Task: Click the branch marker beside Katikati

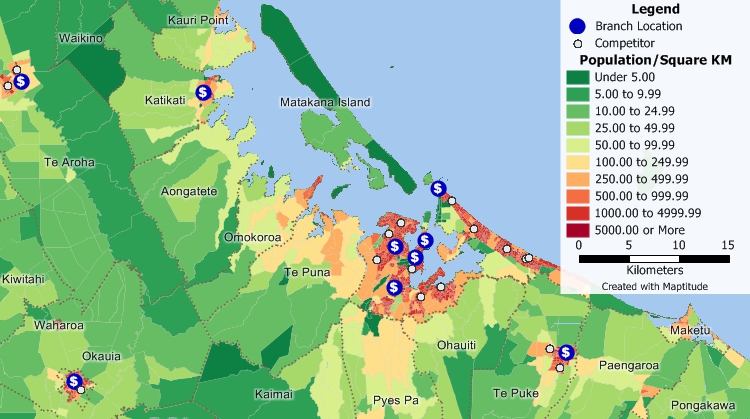Action: 203,92
